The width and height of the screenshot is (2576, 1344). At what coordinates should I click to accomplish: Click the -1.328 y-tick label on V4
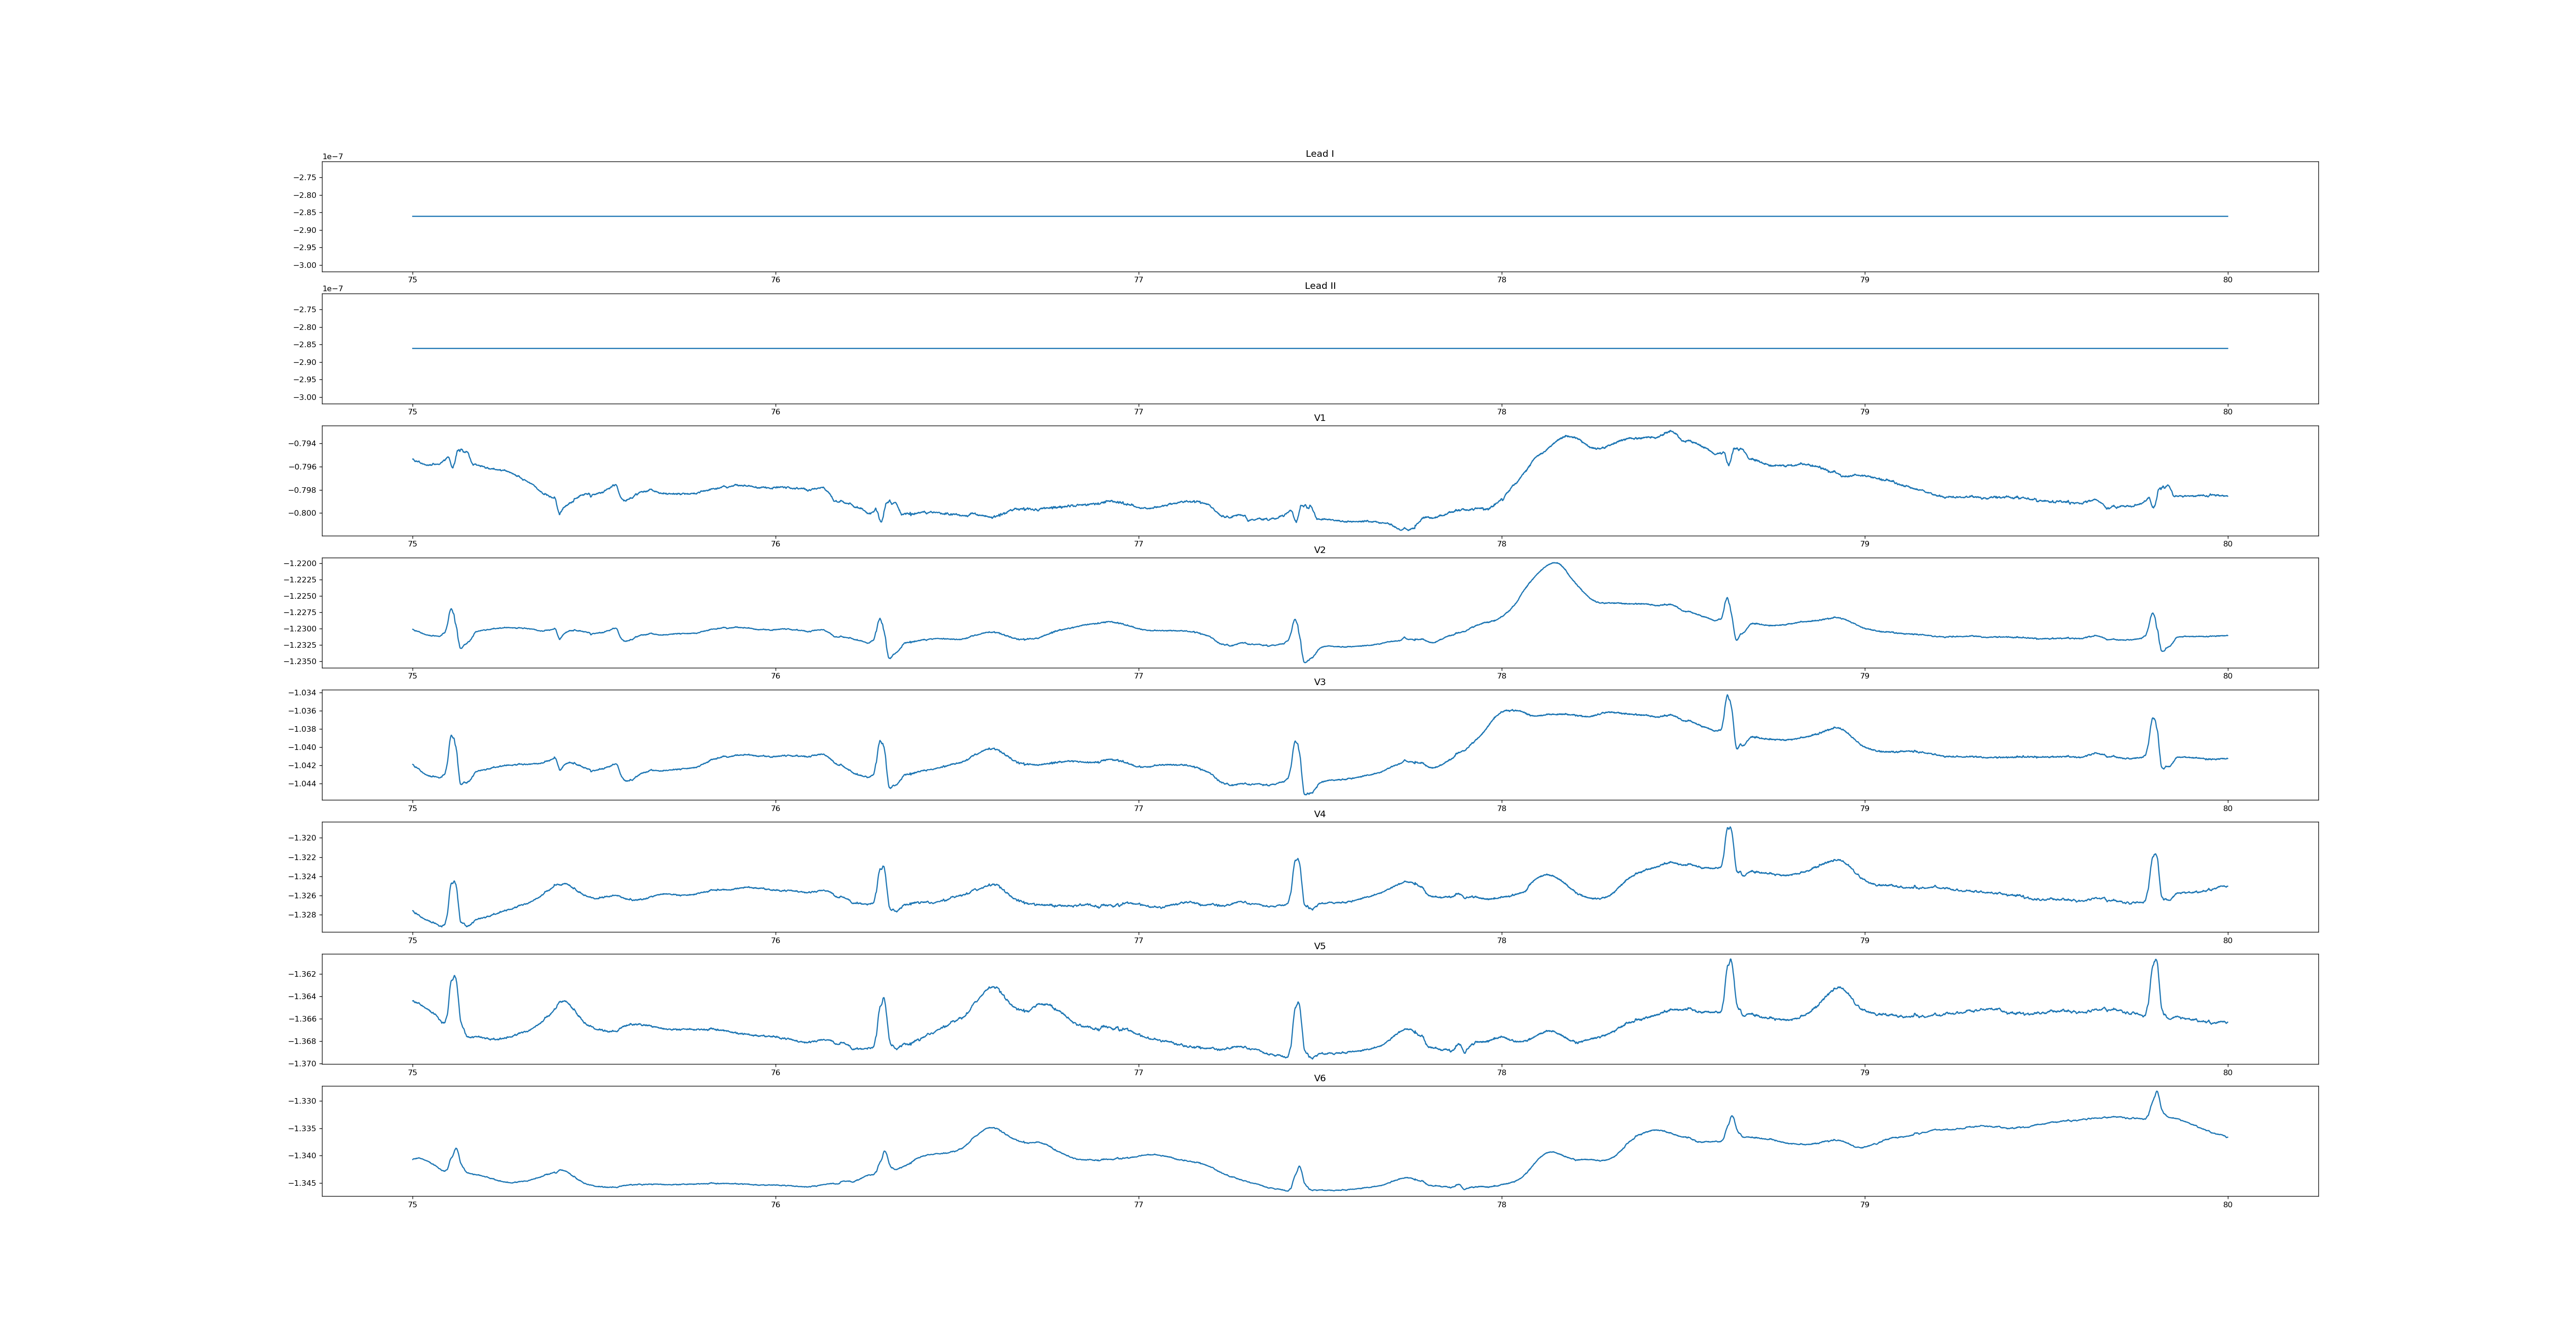tap(302, 915)
